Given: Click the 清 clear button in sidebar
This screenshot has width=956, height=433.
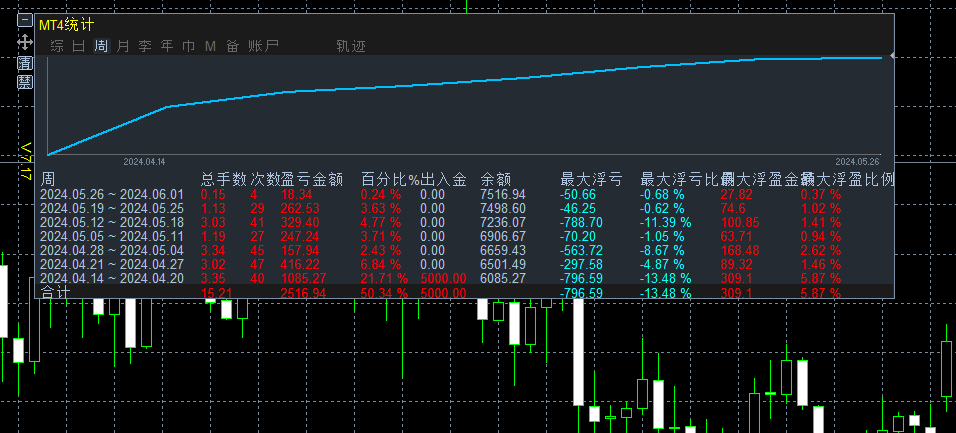Looking at the screenshot, I should pyautogui.click(x=24, y=63).
